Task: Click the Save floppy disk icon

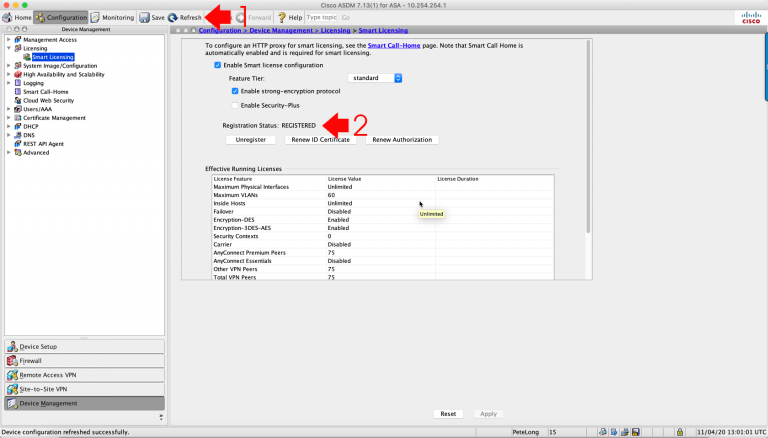Action: pyautogui.click(x=144, y=18)
